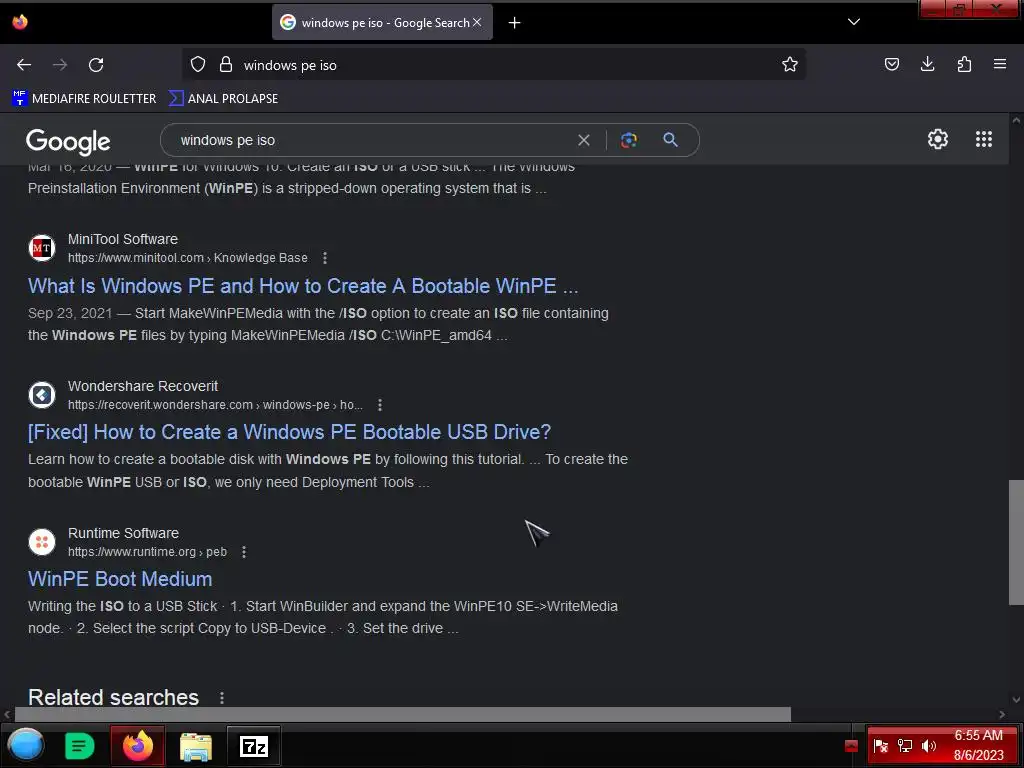This screenshot has width=1024, height=768.
Task: Open the Firefox hamburger application menu
Action: click(x=1000, y=64)
